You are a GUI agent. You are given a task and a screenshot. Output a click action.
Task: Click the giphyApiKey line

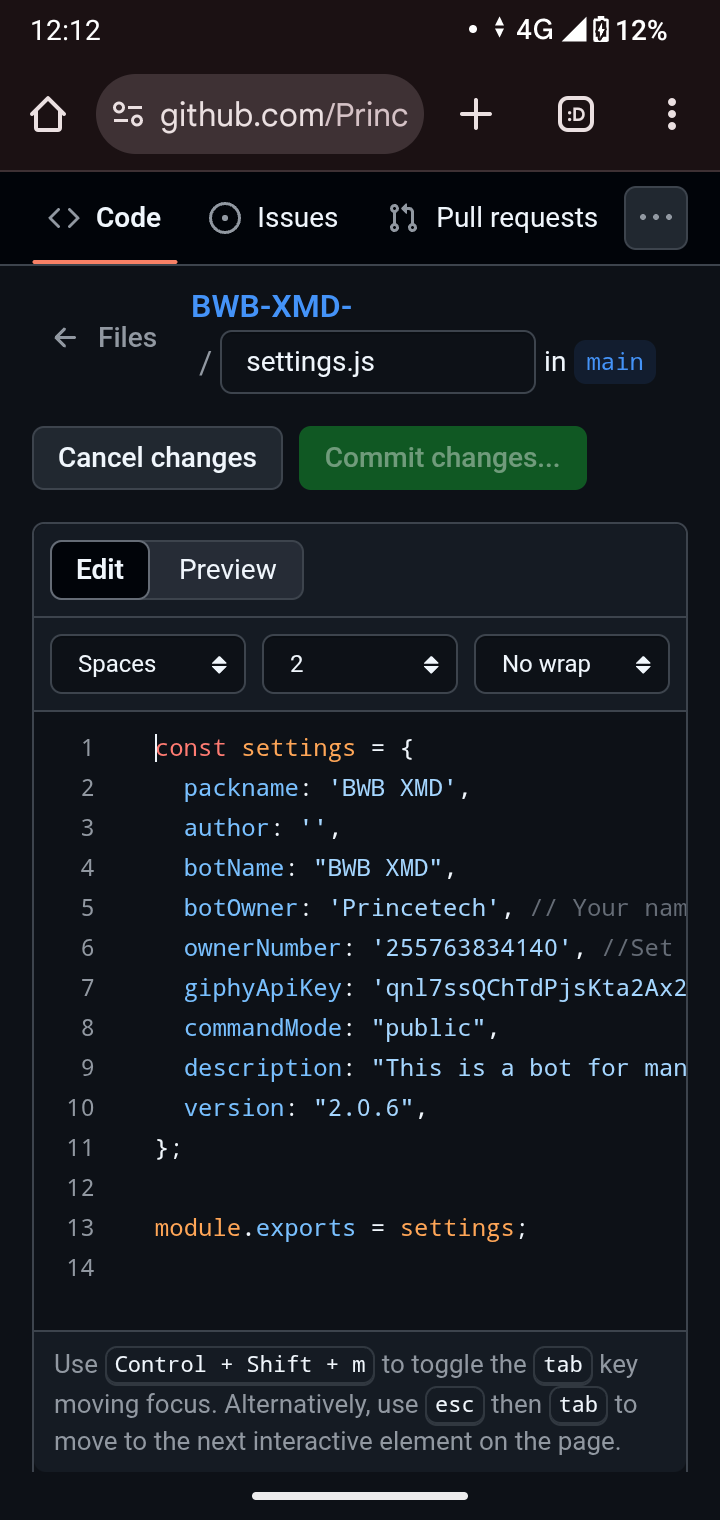pyautogui.click(x=435, y=988)
